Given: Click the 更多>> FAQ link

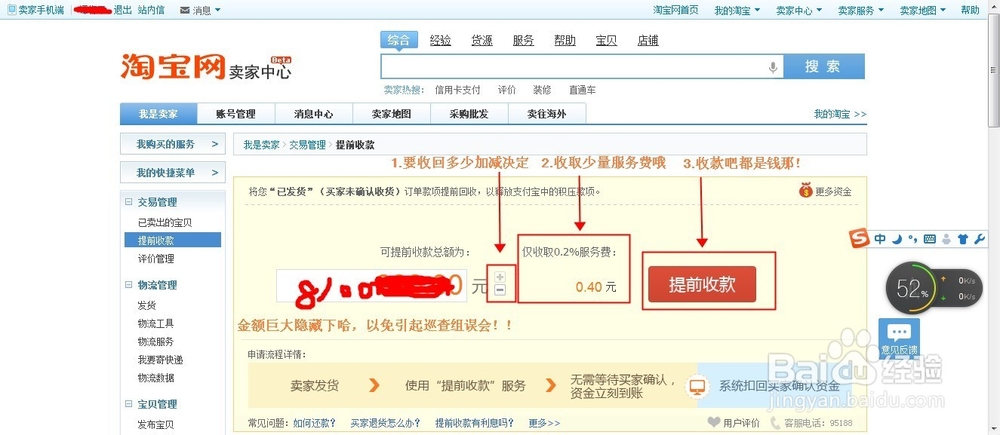Looking at the screenshot, I should coord(544,422).
